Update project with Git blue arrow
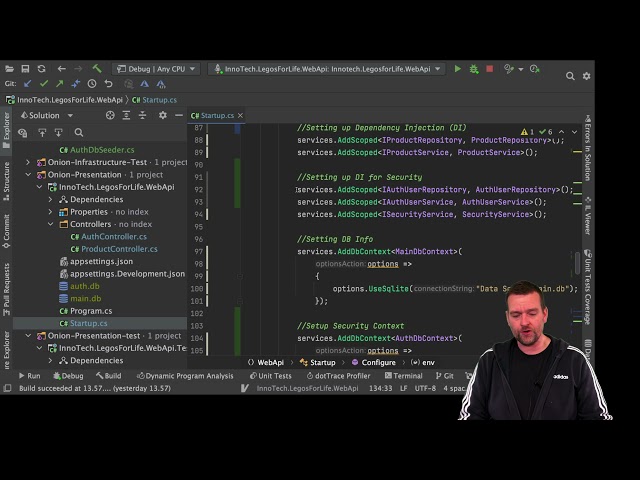This screenshot has width=640, height=480. coord(27,84)
